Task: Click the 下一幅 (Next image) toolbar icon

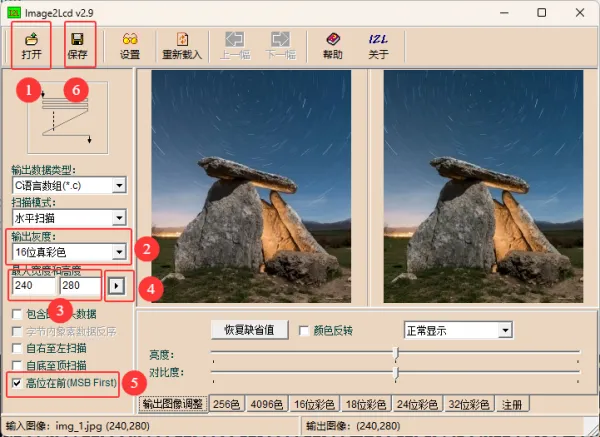Action: coord(281,45)
